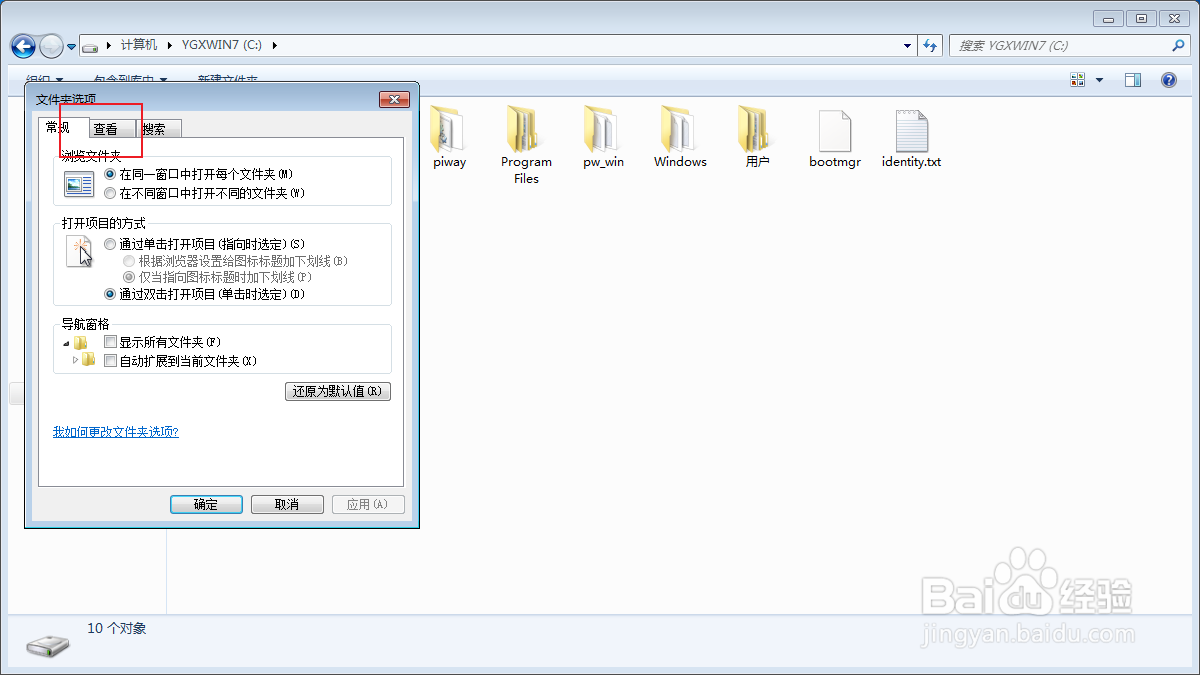Open Help with the question mark icon
The image size is (1200, 675).
click(1169, 80)
